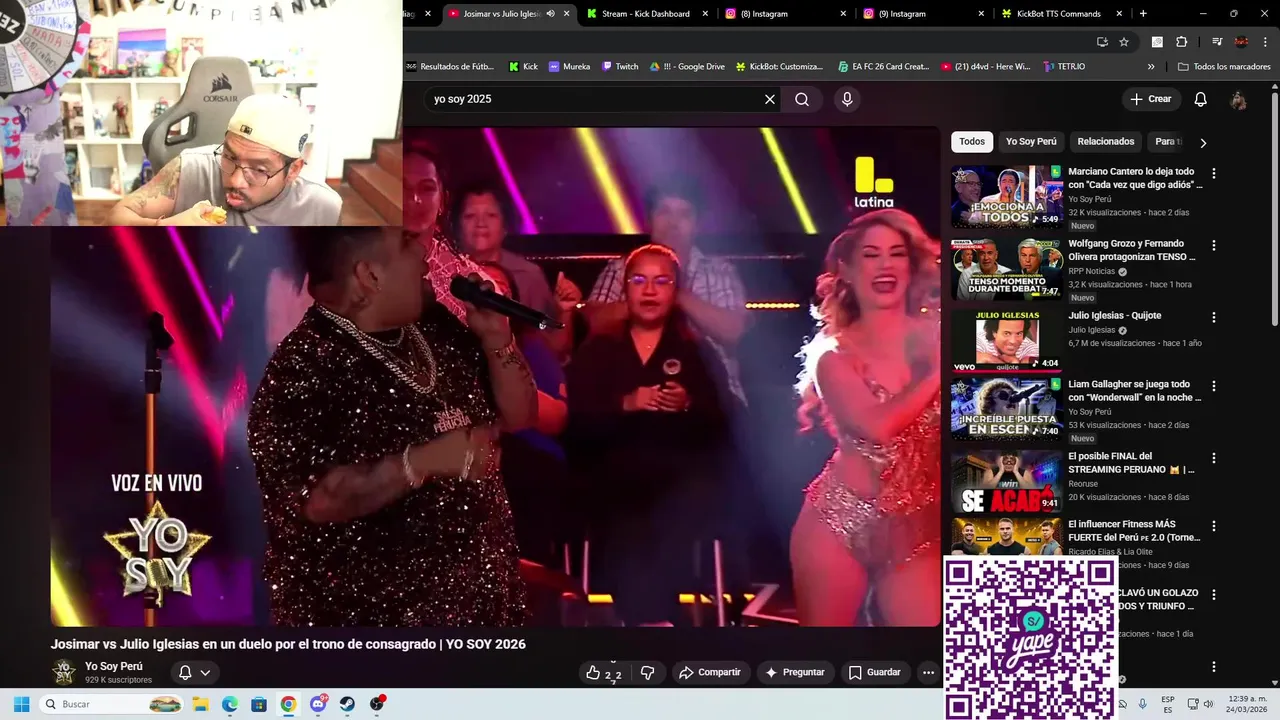Open options for Julio Iglesias Quijote video
This screenshot has width=1280, height=720.
coord(1214,317)
